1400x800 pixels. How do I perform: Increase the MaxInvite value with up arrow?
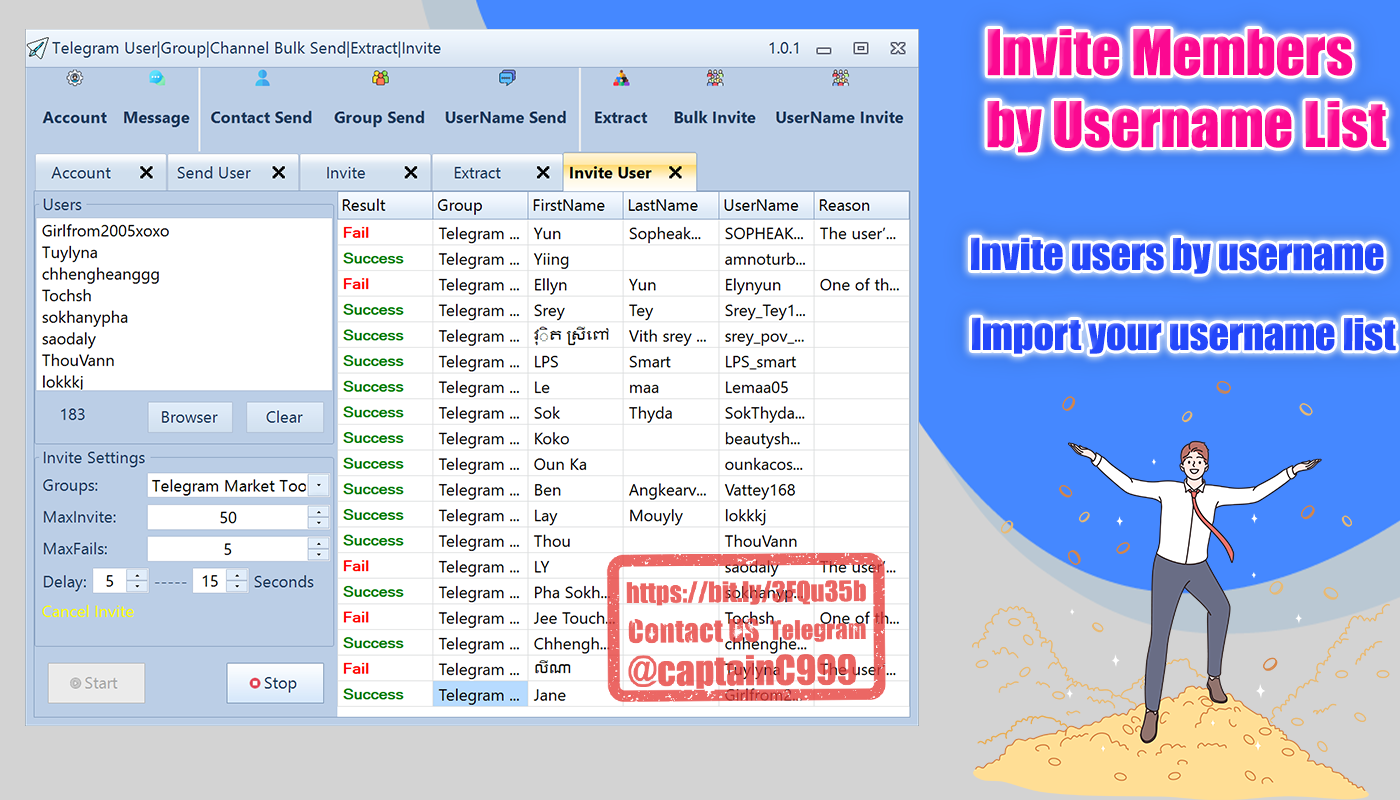pos(318,512)
